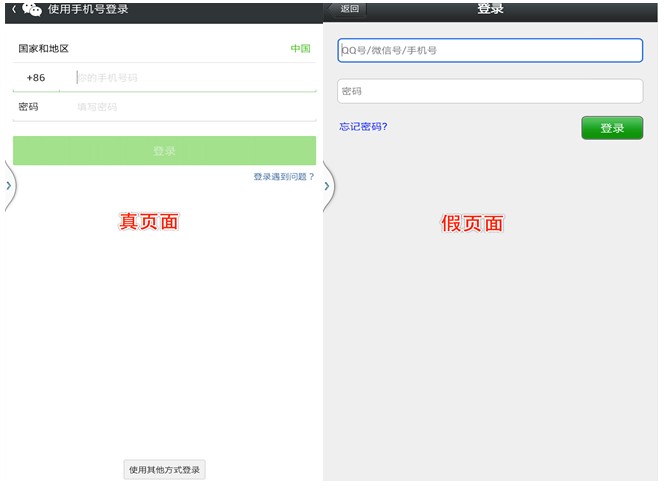Focus the QQ号/微信号/手机号 input field
Image resolution: width=664 pixels, height=493 pixels.
tap(490, 50)
